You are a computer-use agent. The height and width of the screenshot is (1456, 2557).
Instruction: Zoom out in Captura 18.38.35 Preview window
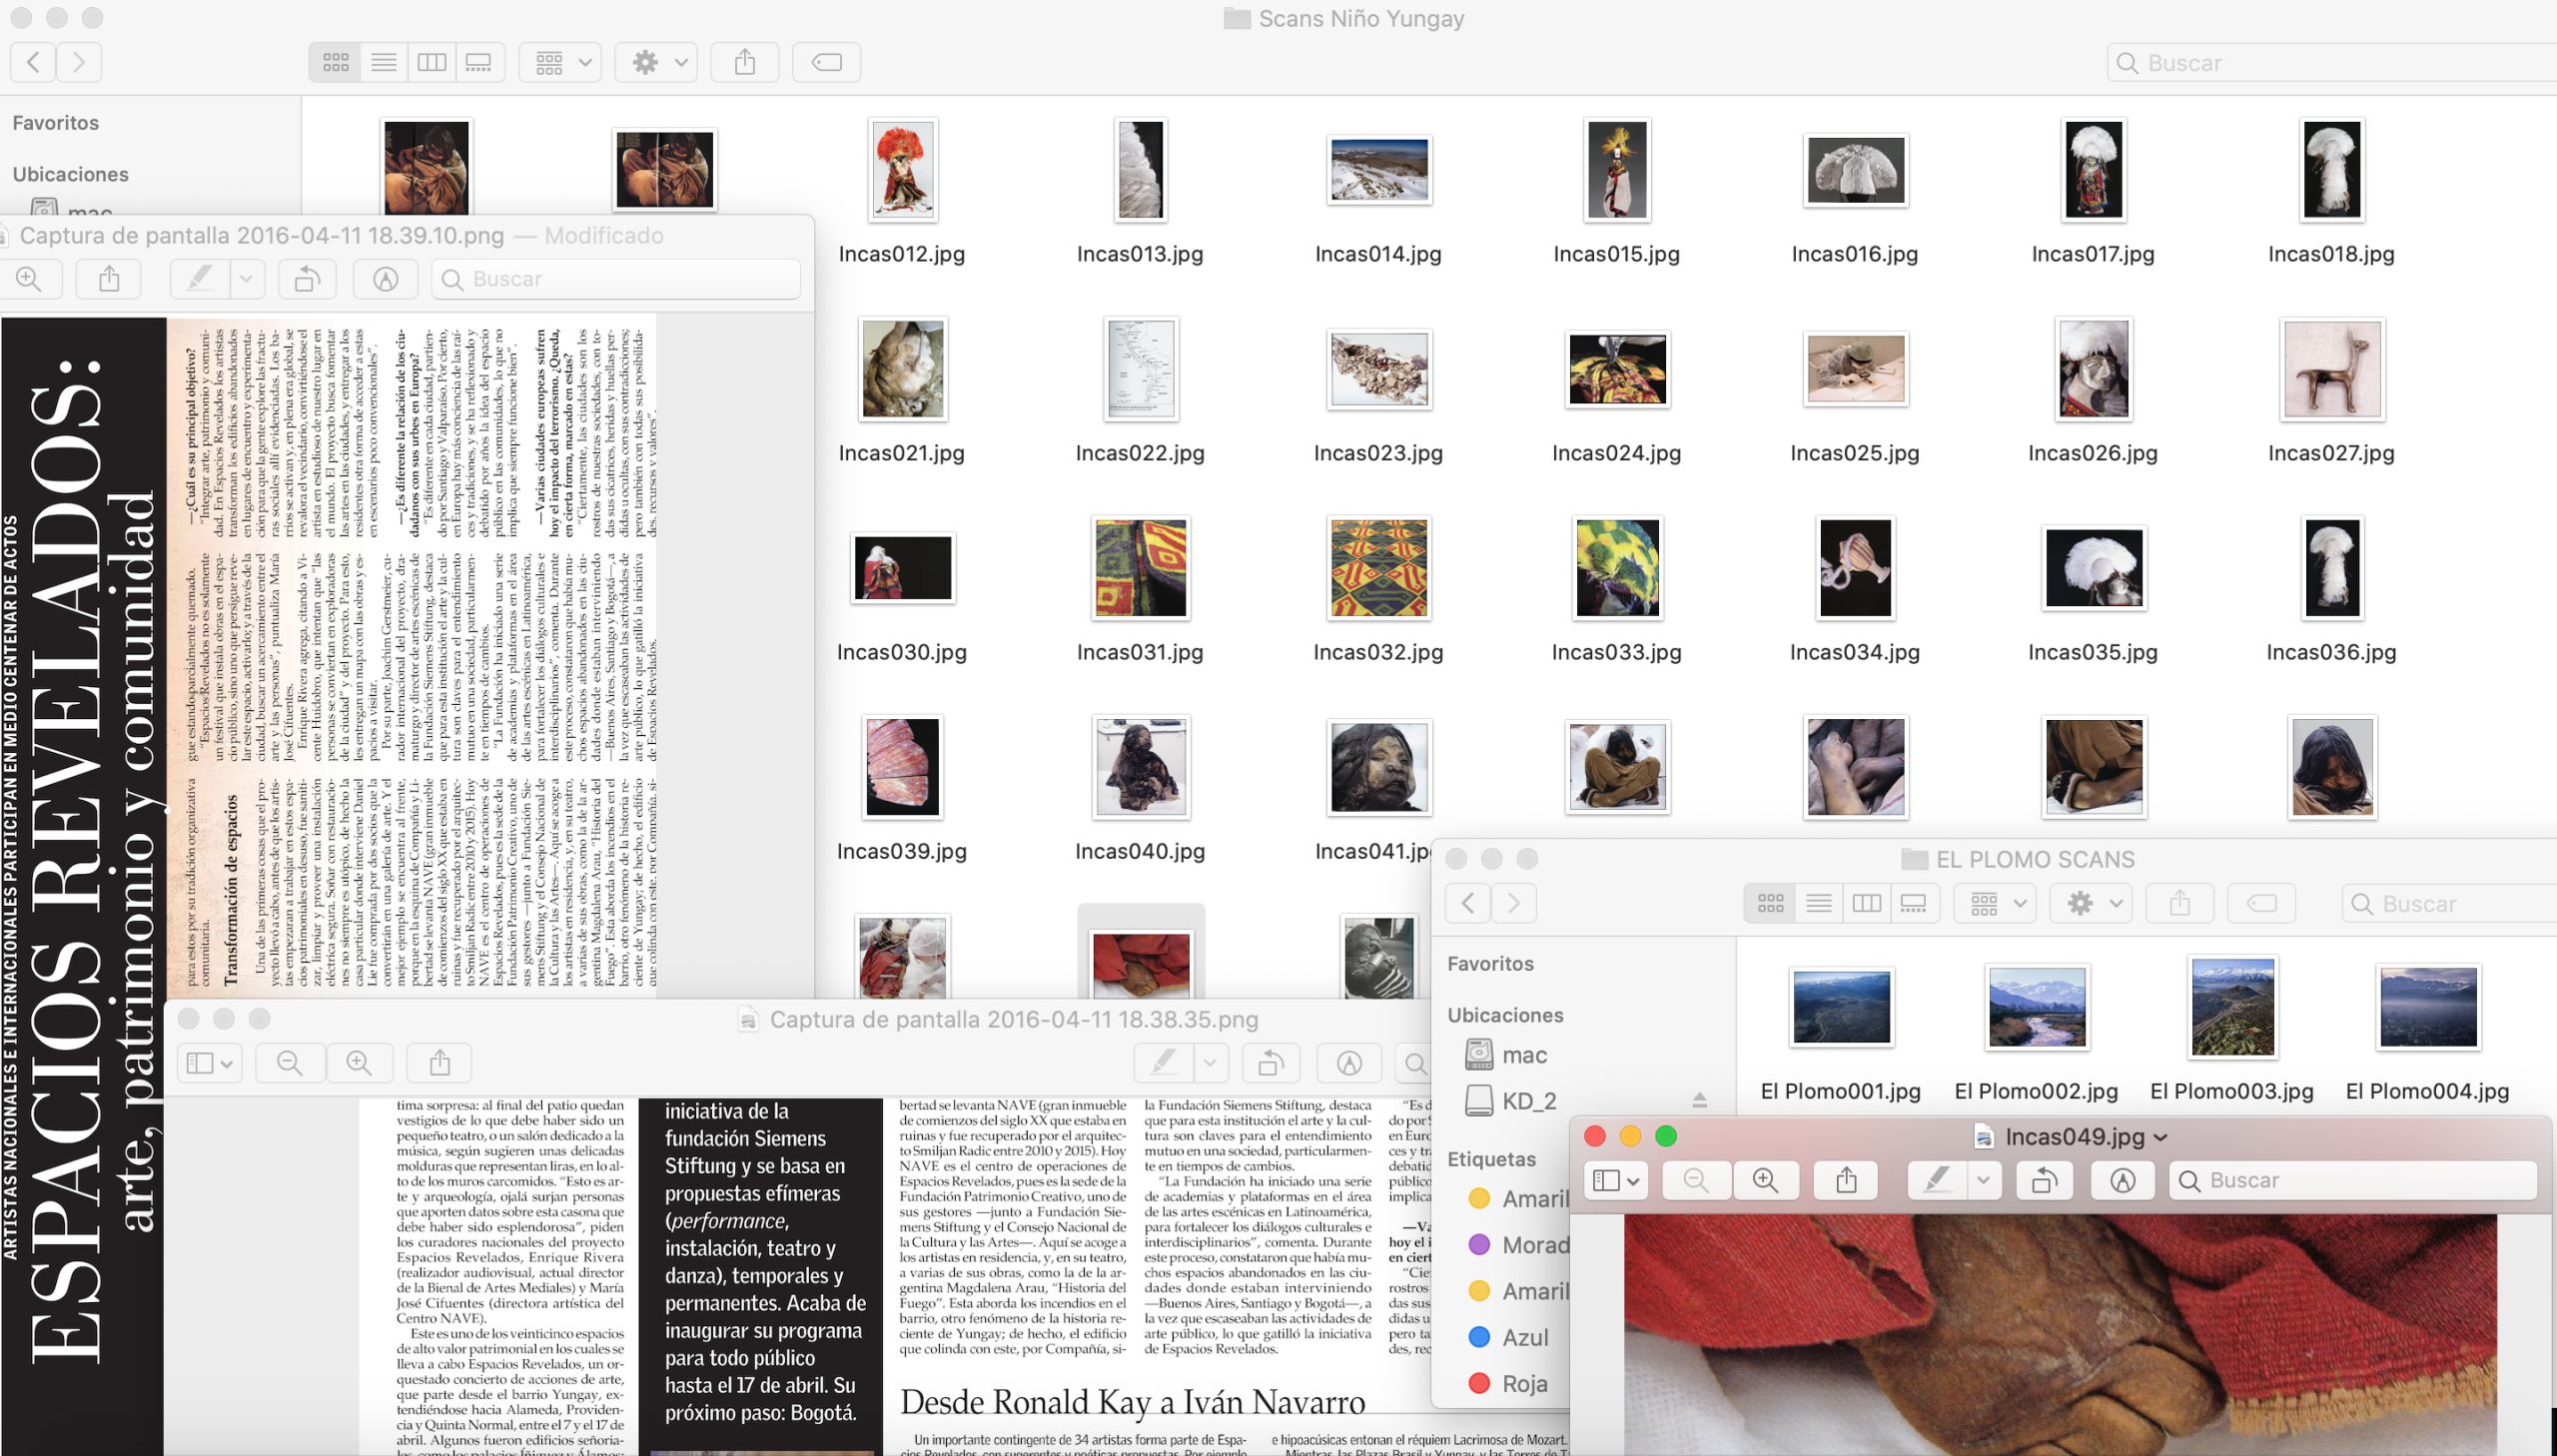(290, 1063)
